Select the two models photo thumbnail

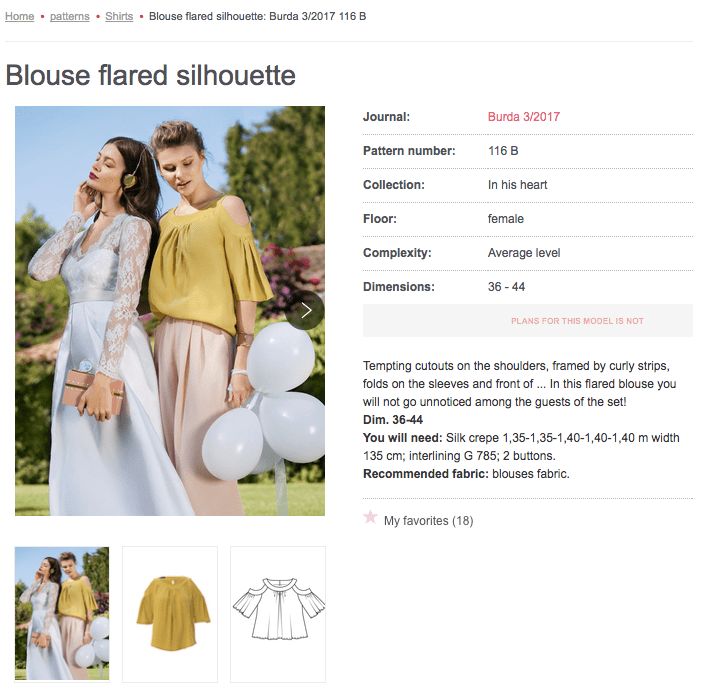click(x=62, y=614)
